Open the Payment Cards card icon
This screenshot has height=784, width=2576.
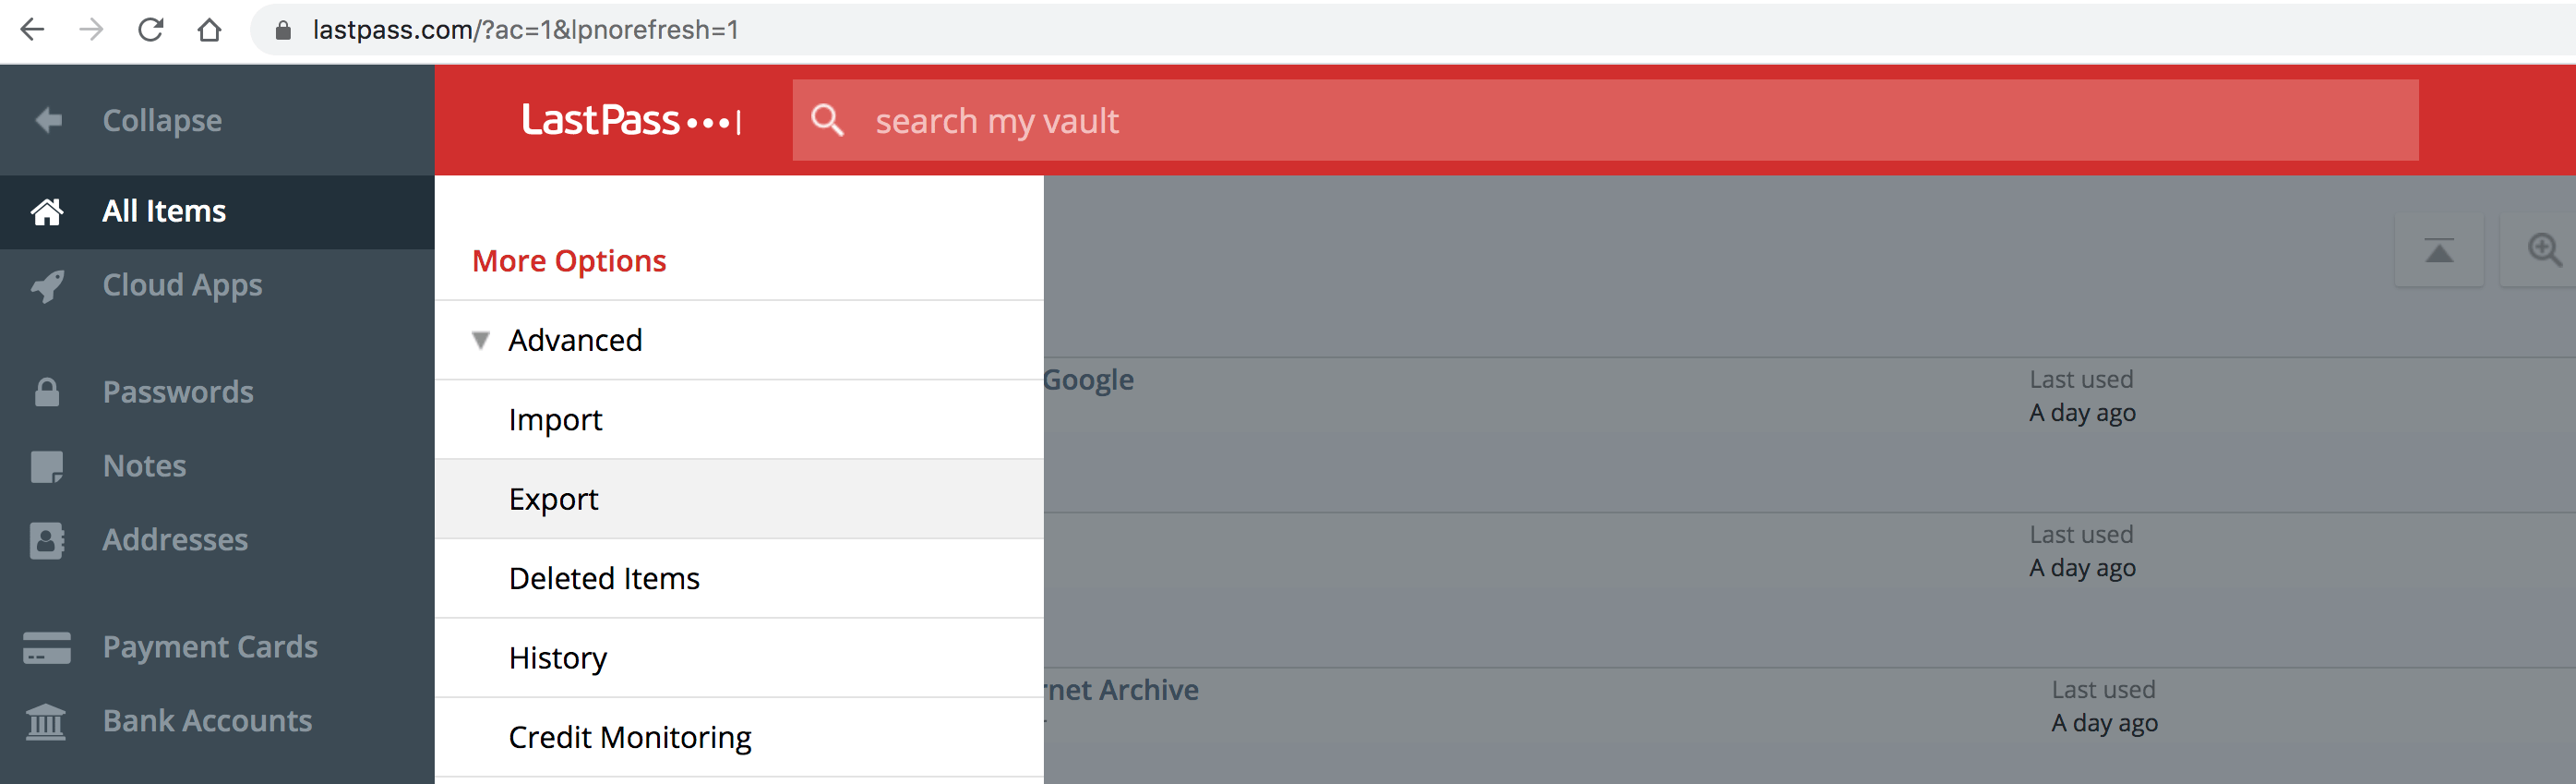point(47,647)
